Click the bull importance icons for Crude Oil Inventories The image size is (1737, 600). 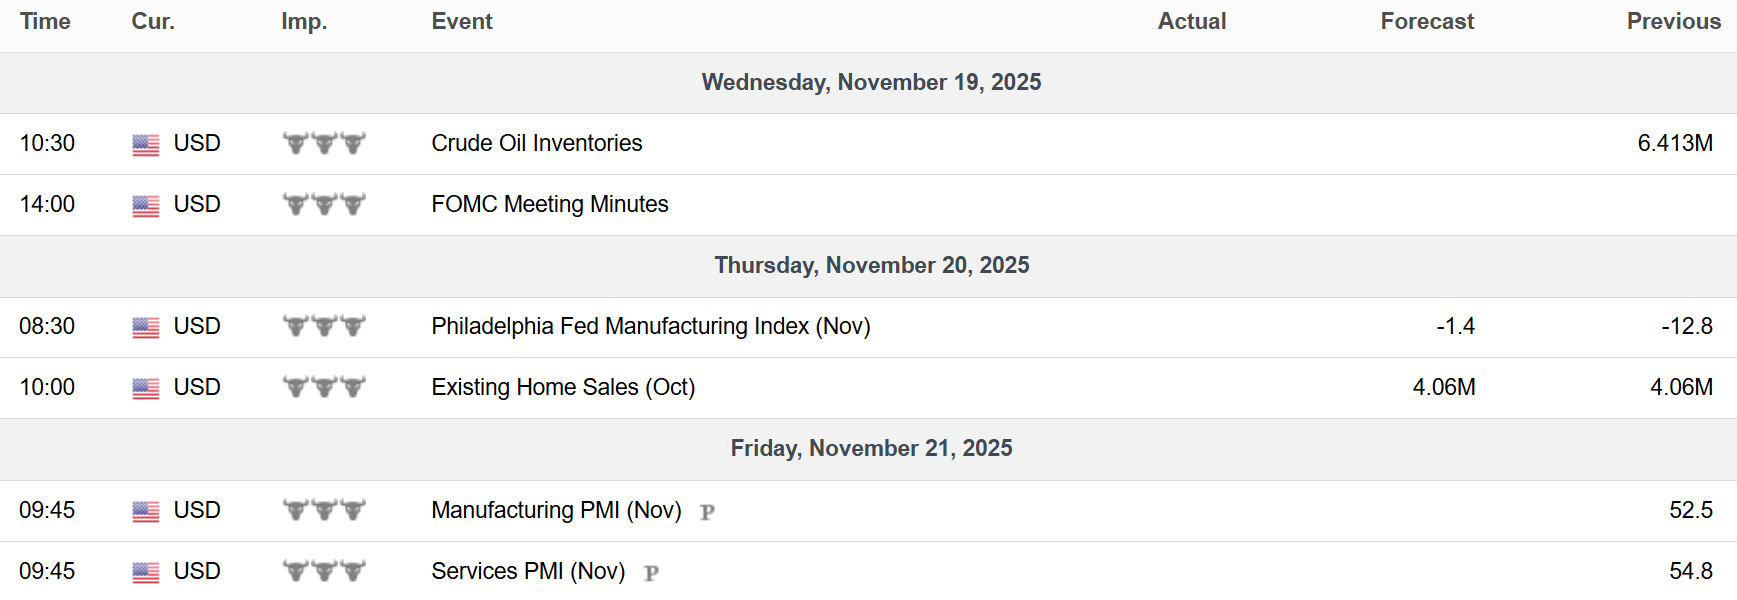click(x=324, y=143)
